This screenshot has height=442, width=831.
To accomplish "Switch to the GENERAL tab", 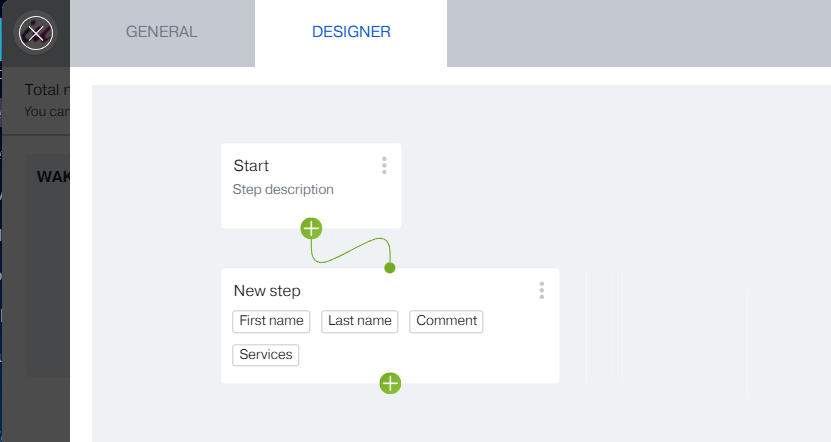I will (x=162, y=32).
